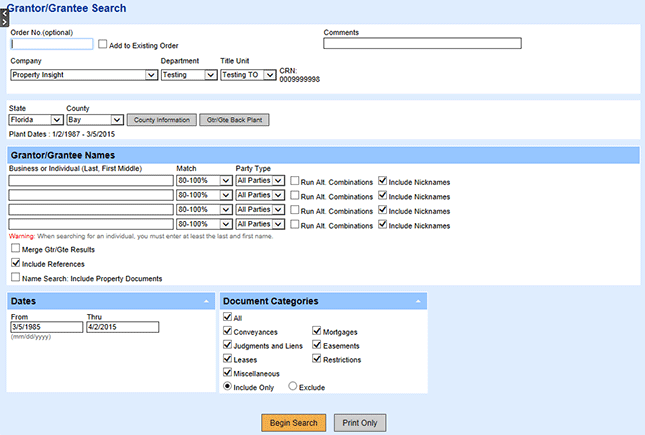Screen dimensions: 645x435
Task: Collapse the Dates panel arrow
Action: pyautogui.click(x=205, y=301)
